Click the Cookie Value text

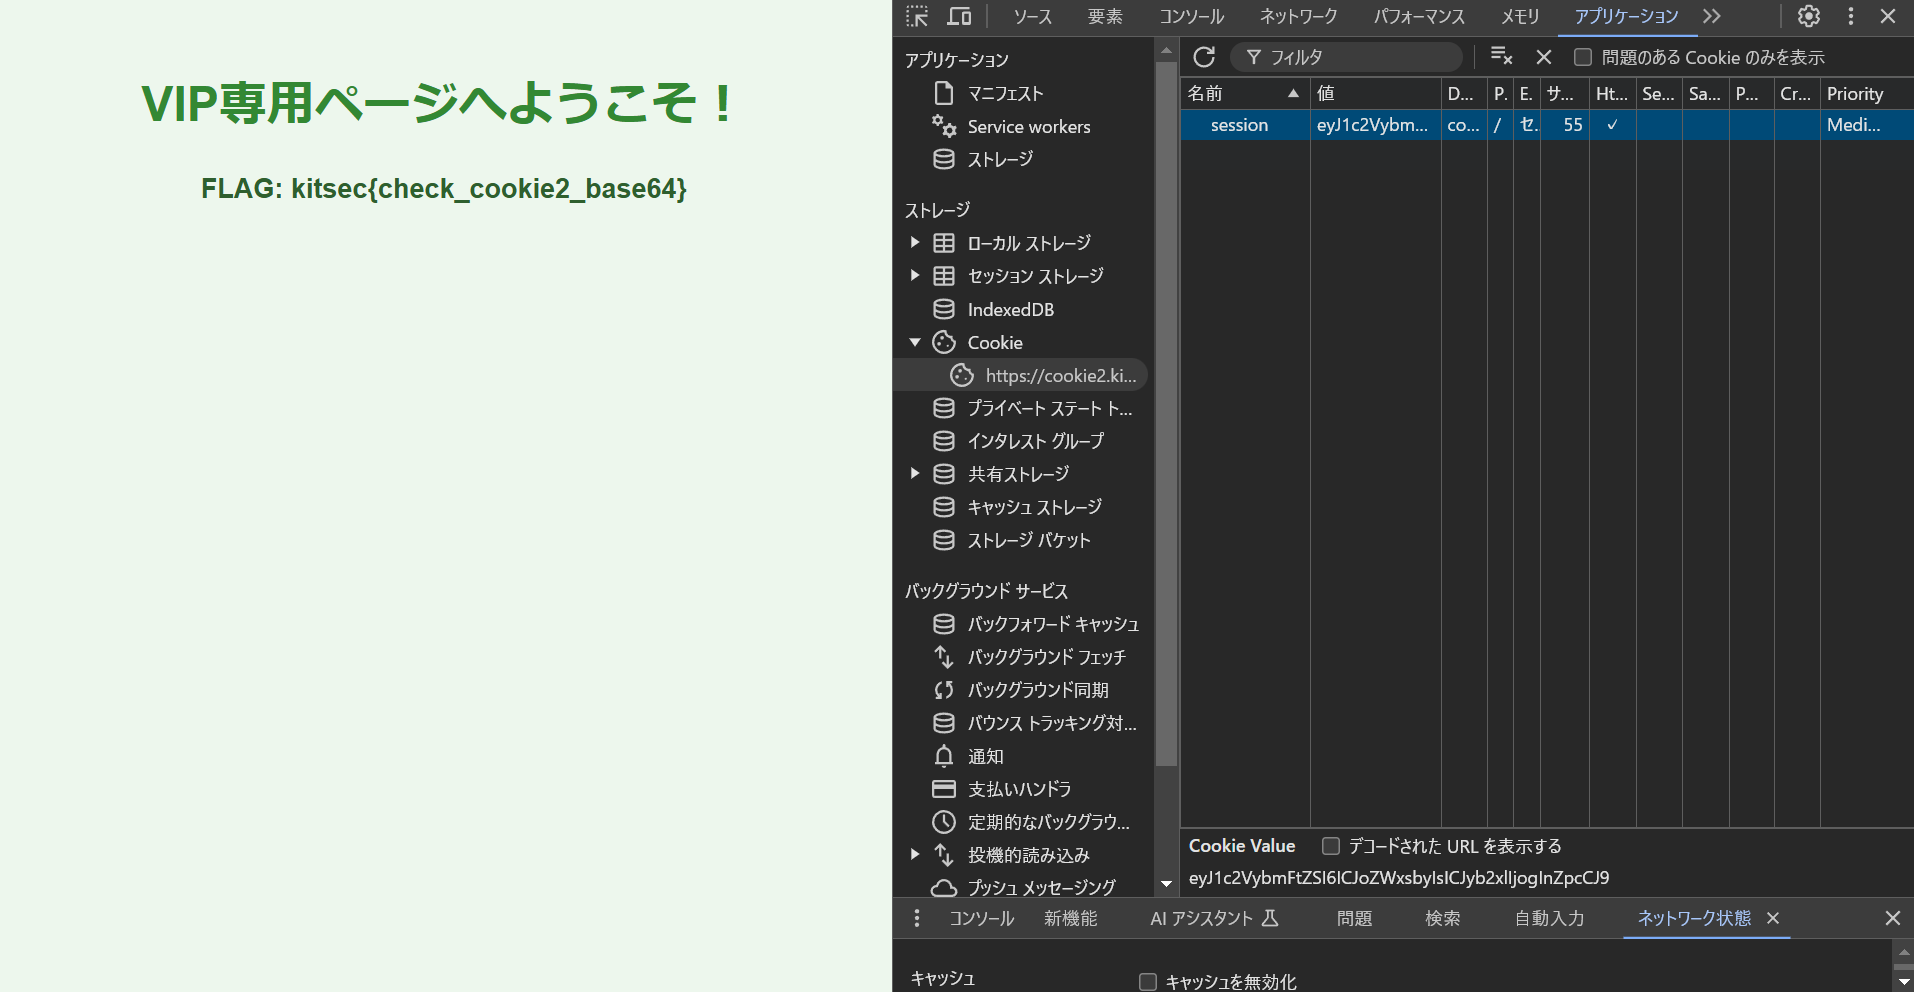[x=1399, y=878]
